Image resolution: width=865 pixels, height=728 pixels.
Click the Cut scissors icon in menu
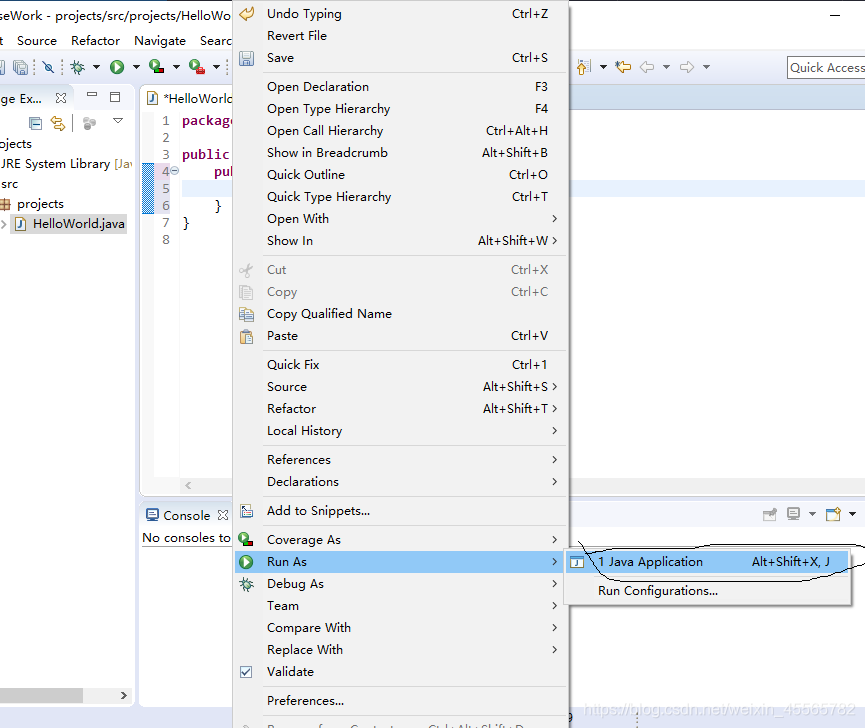click(x=246, y=270)
